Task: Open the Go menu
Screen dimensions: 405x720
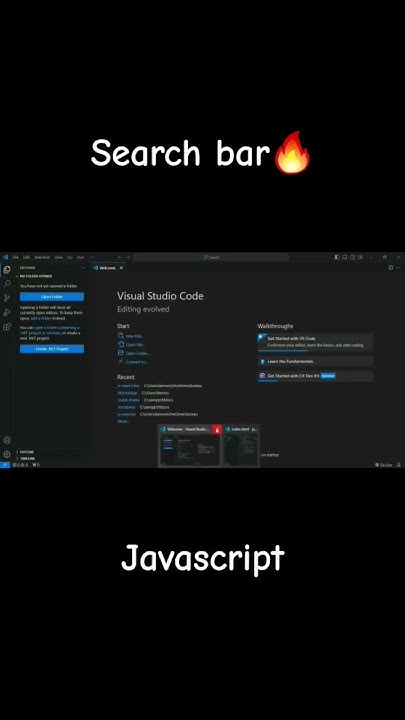Action: tap(70, 257)
